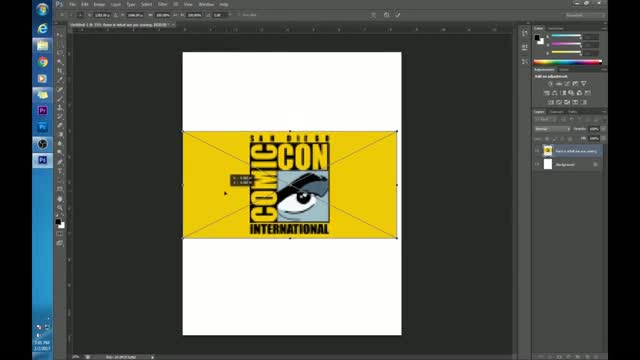Select the Crop tool
This screenshot has height=360, width=640.
point(60,71)
